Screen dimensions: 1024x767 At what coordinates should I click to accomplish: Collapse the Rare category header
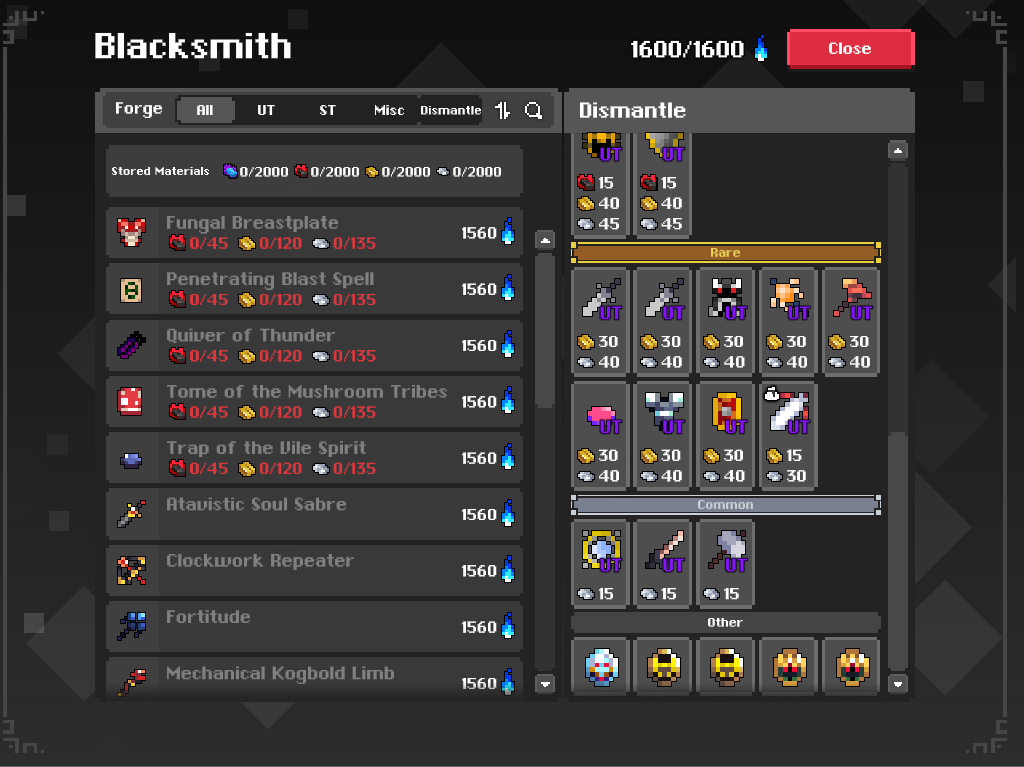[x=726, y=252]
